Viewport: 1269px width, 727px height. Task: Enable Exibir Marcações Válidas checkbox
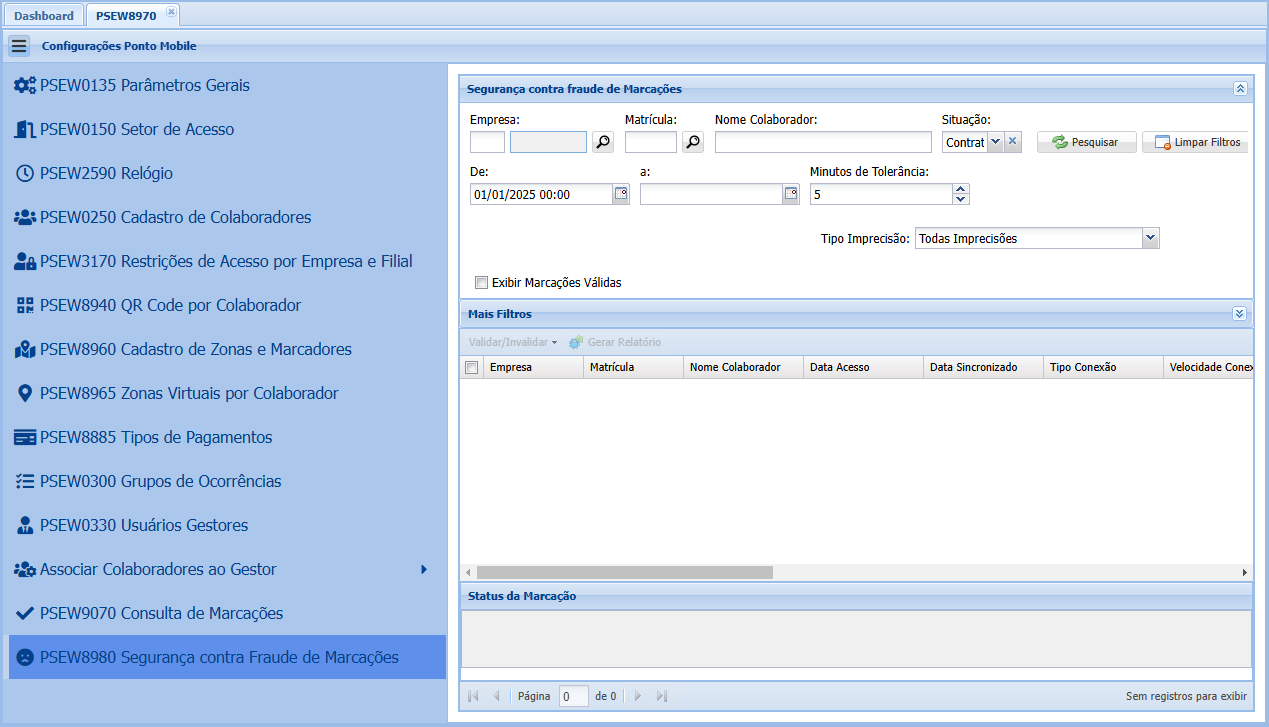coord(481,283)
